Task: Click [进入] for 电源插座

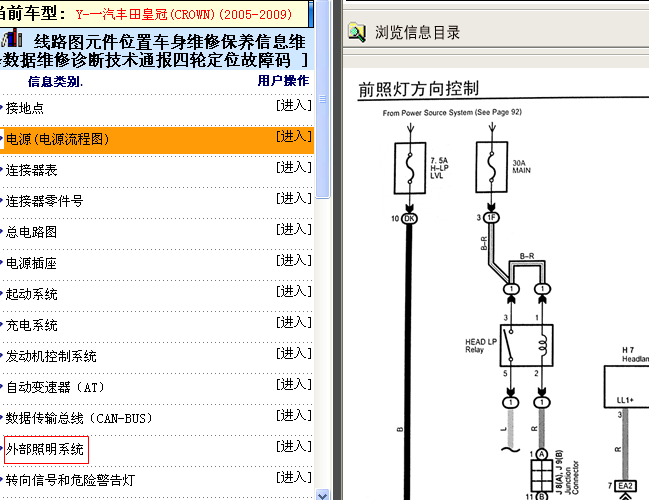Action: 294,261
